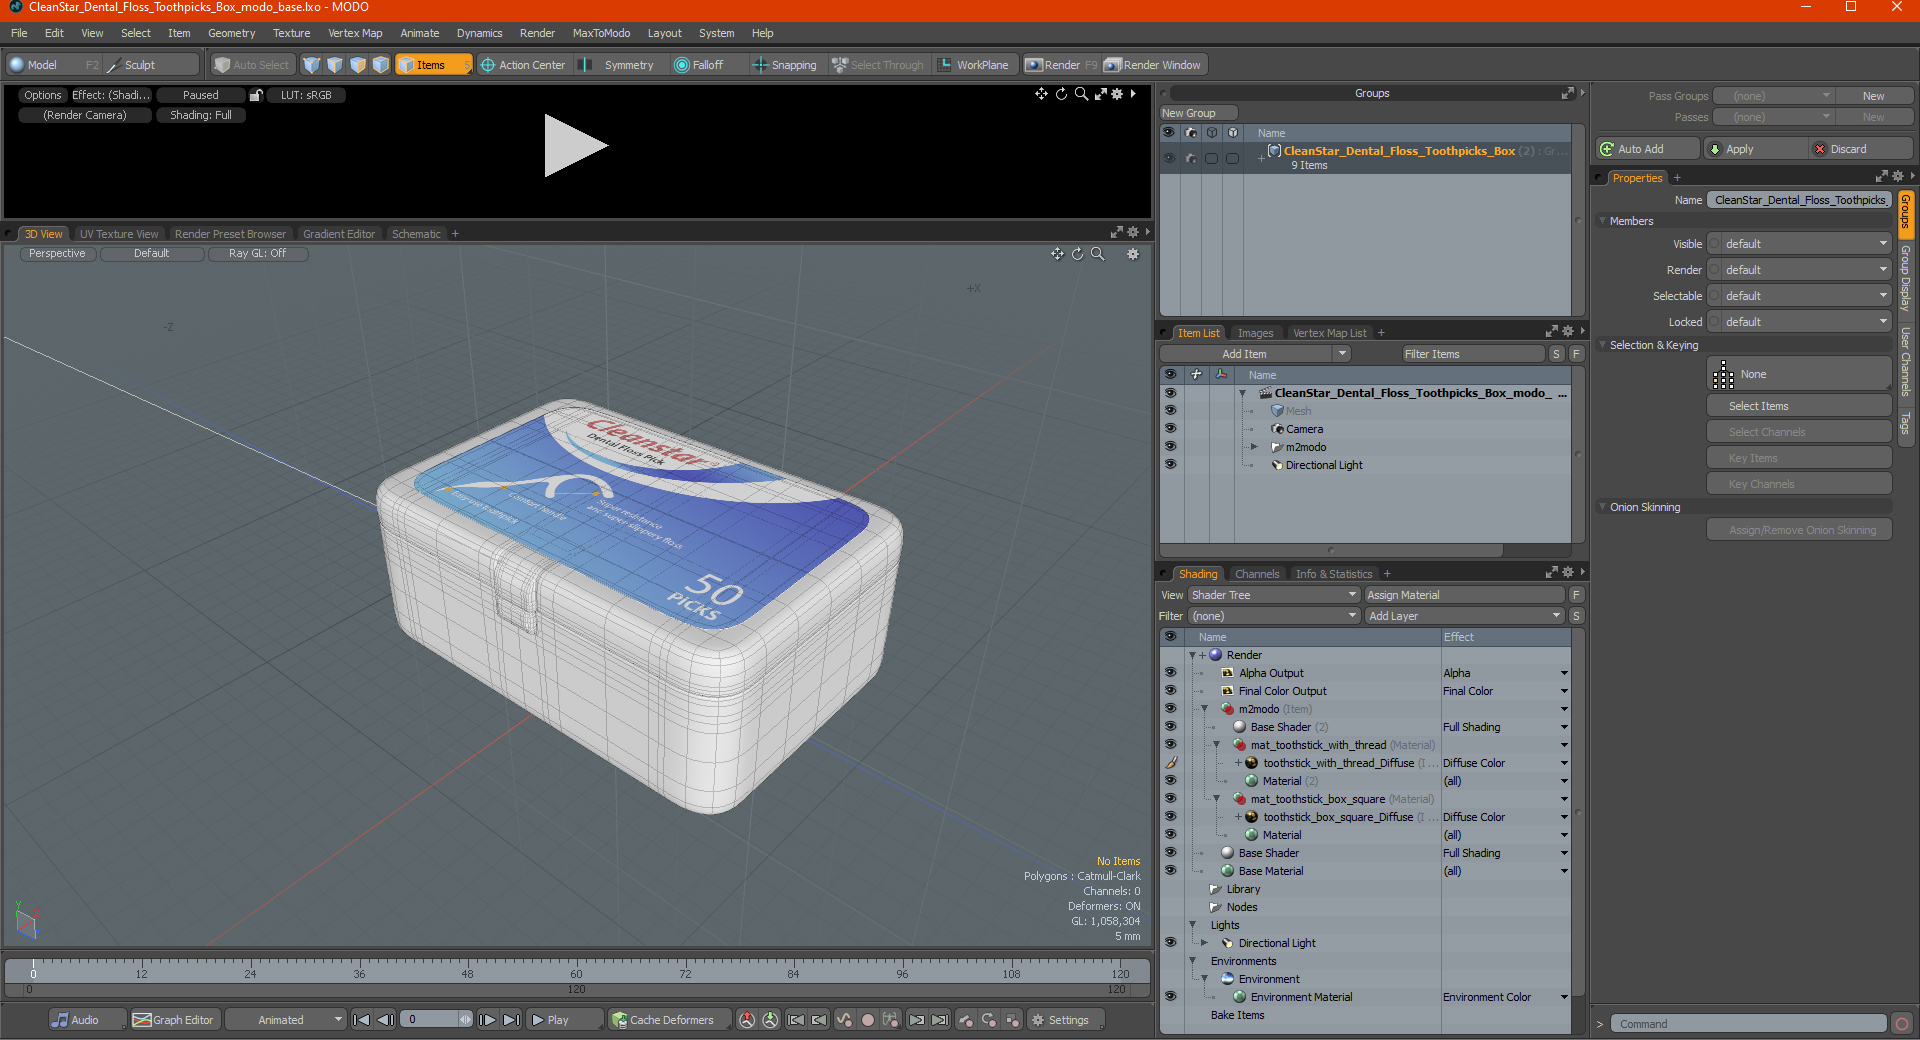Viewport: 1920px width, 1040px height.
Task: Hide the Camera item
Action: (x=1170, y=429)
